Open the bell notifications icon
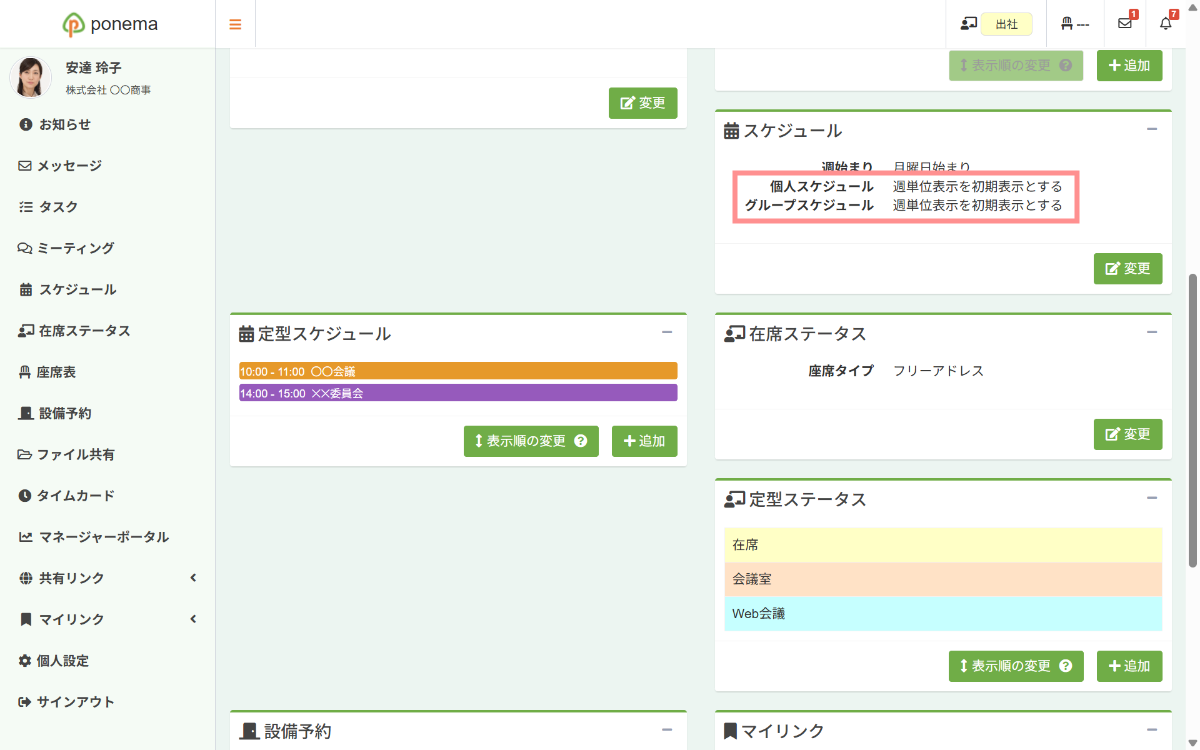1200x750 pixels. 1166,24
